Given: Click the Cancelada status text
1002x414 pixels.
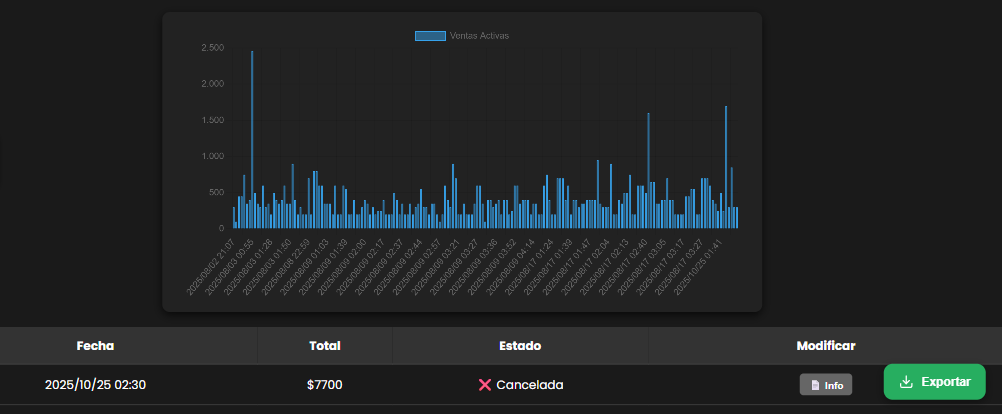Looking at the screenshot, I should tap(529, 385).
